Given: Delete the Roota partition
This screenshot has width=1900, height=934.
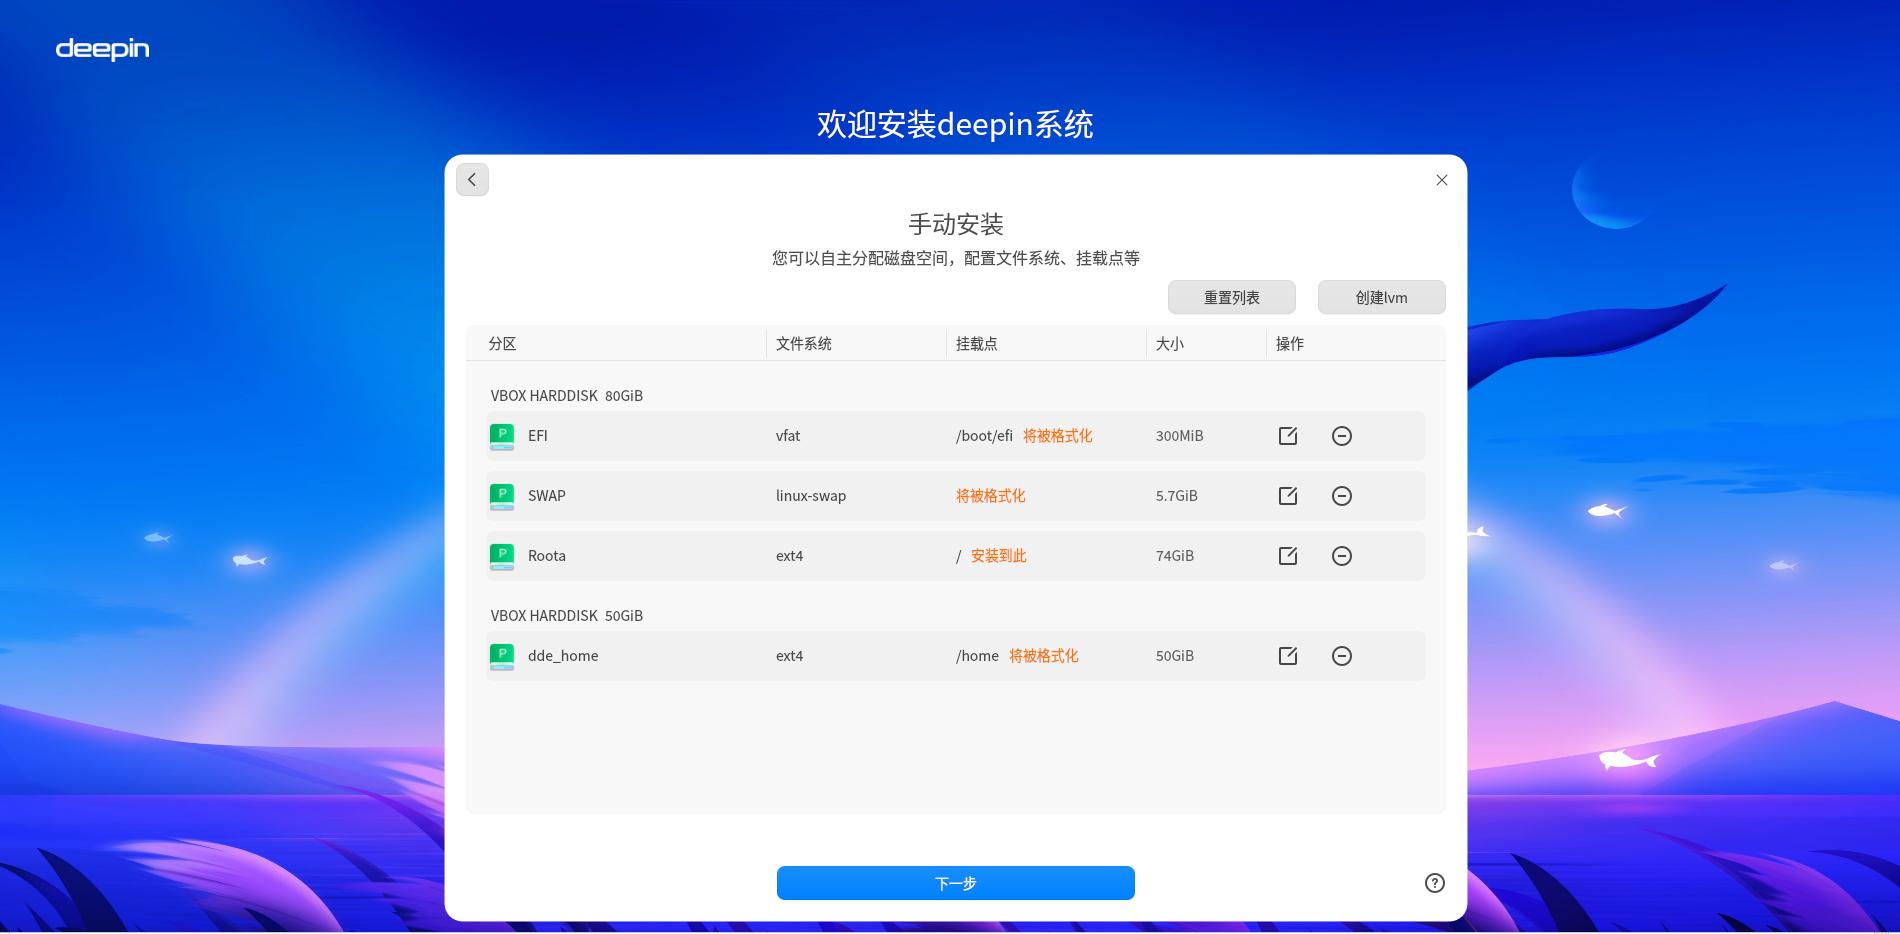Looking at the screenshot, I should point(1342,556).
